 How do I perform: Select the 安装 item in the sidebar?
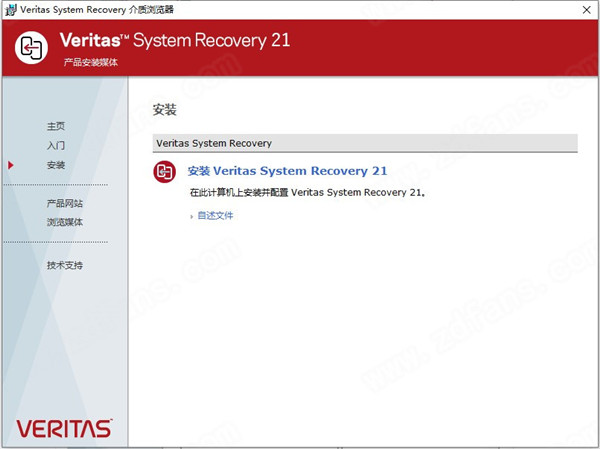pyautogui.click(x=56, y=165)
